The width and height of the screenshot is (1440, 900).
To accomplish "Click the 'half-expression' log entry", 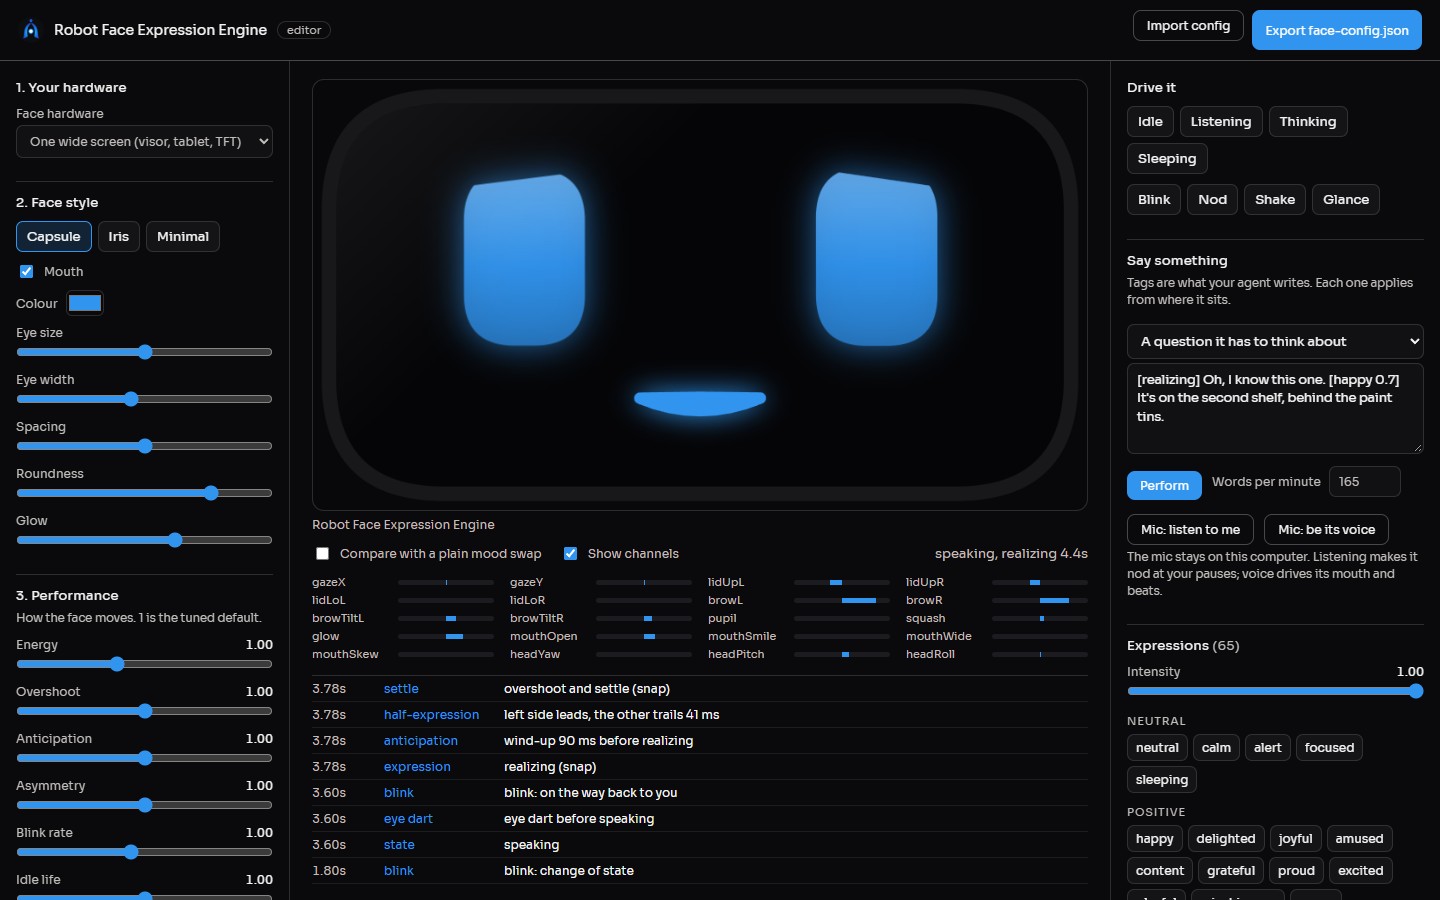I will tap(431, 715).
